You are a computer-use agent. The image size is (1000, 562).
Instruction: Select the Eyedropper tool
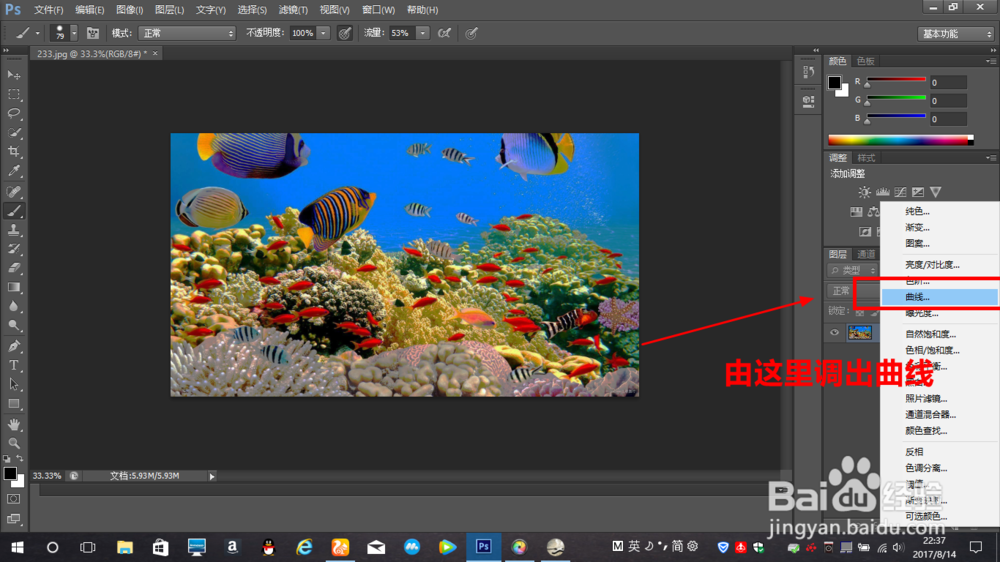pyautogui.click(x=13, y=171)
